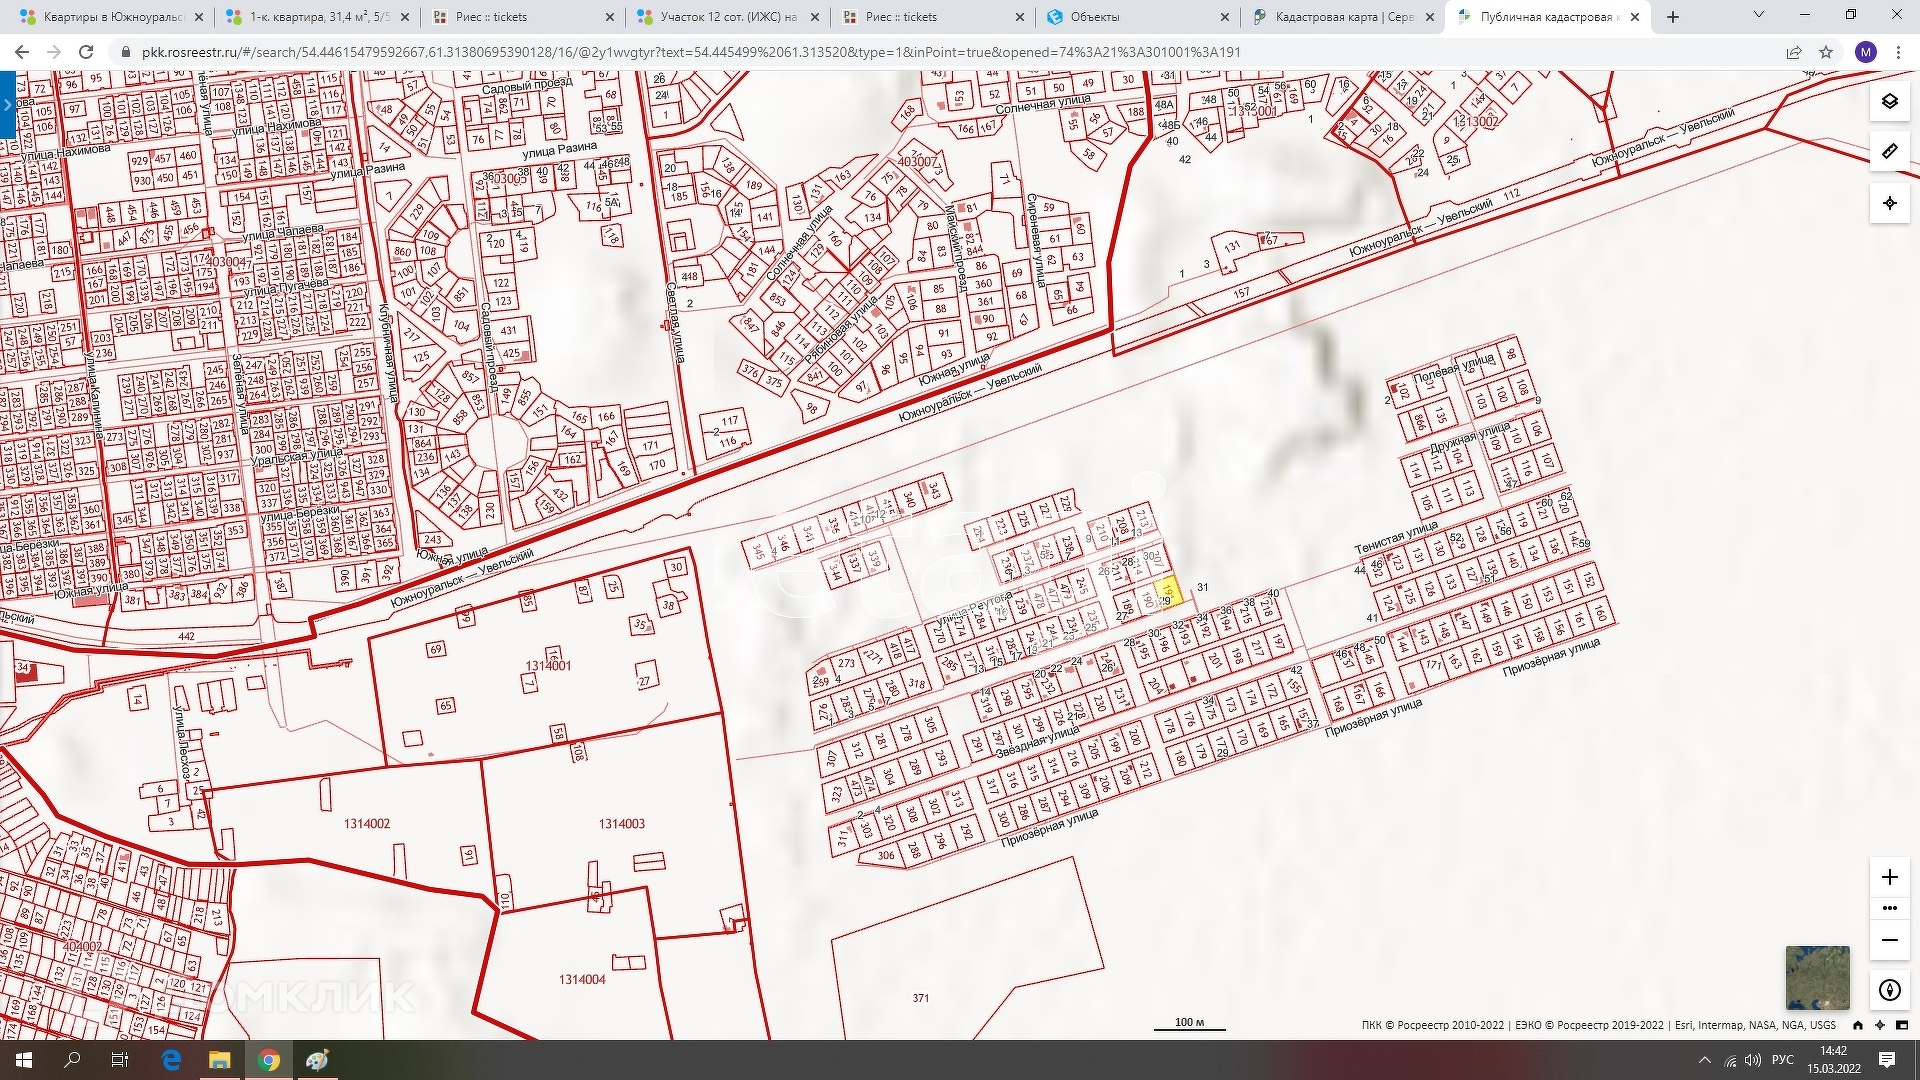
Task: Reload the current page
Action: 86,52
